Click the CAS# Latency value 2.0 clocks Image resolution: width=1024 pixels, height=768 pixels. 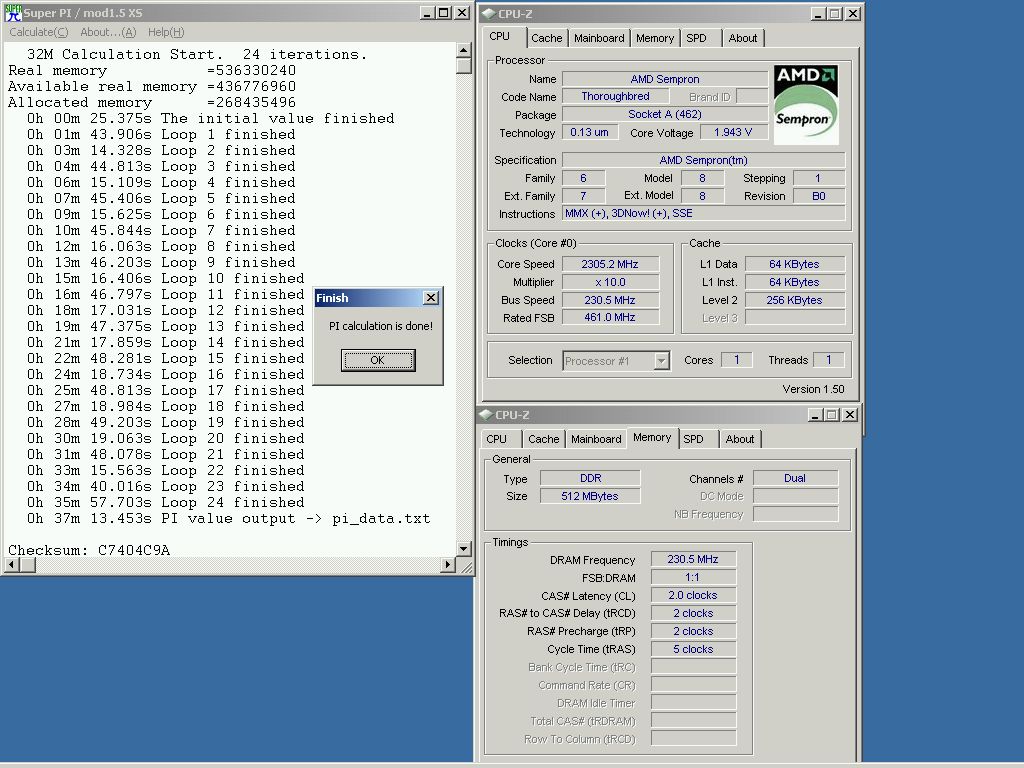pyautogui.click(x=693, y=595)
